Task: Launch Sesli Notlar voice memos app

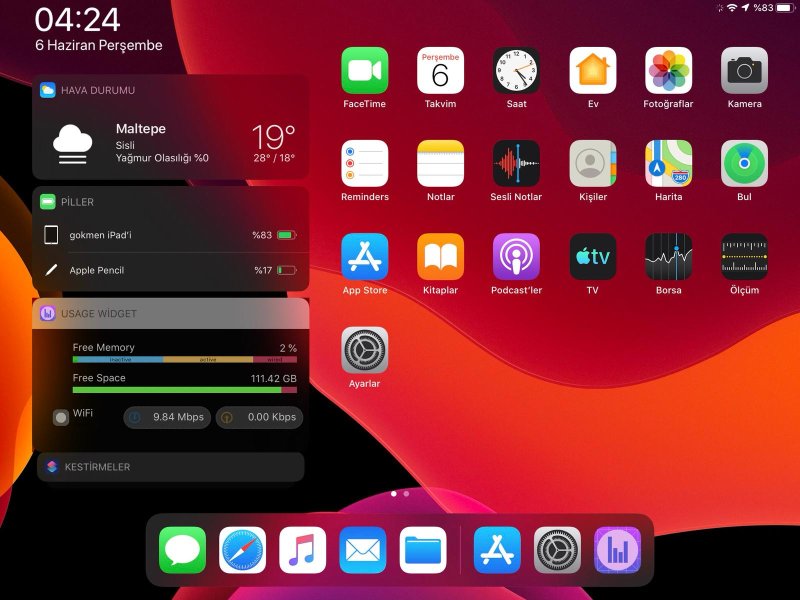Action: point(516,163)
